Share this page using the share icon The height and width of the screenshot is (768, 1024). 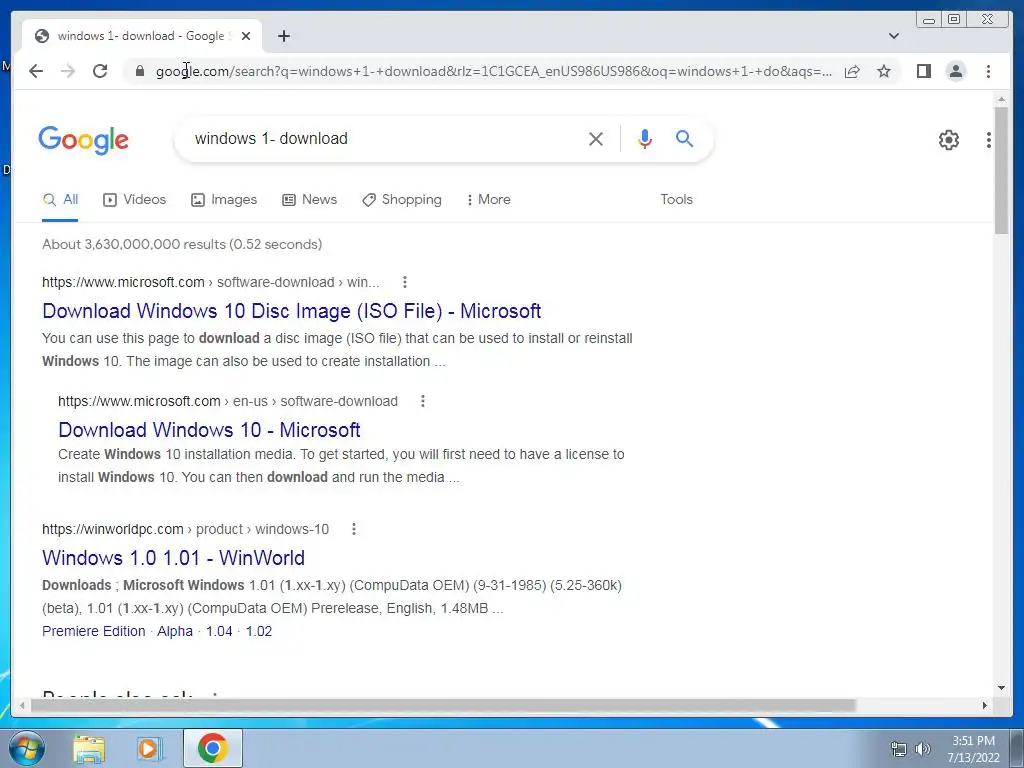[x=852, y=71]
